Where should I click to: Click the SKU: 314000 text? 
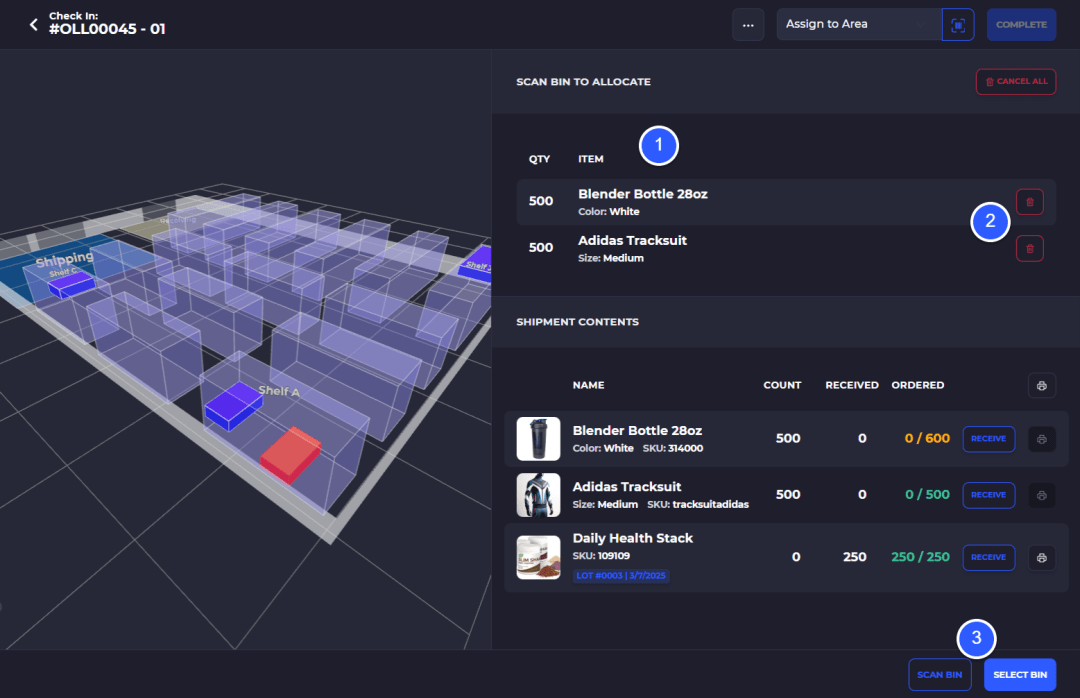pyautogui.click(x=673, y=449)
